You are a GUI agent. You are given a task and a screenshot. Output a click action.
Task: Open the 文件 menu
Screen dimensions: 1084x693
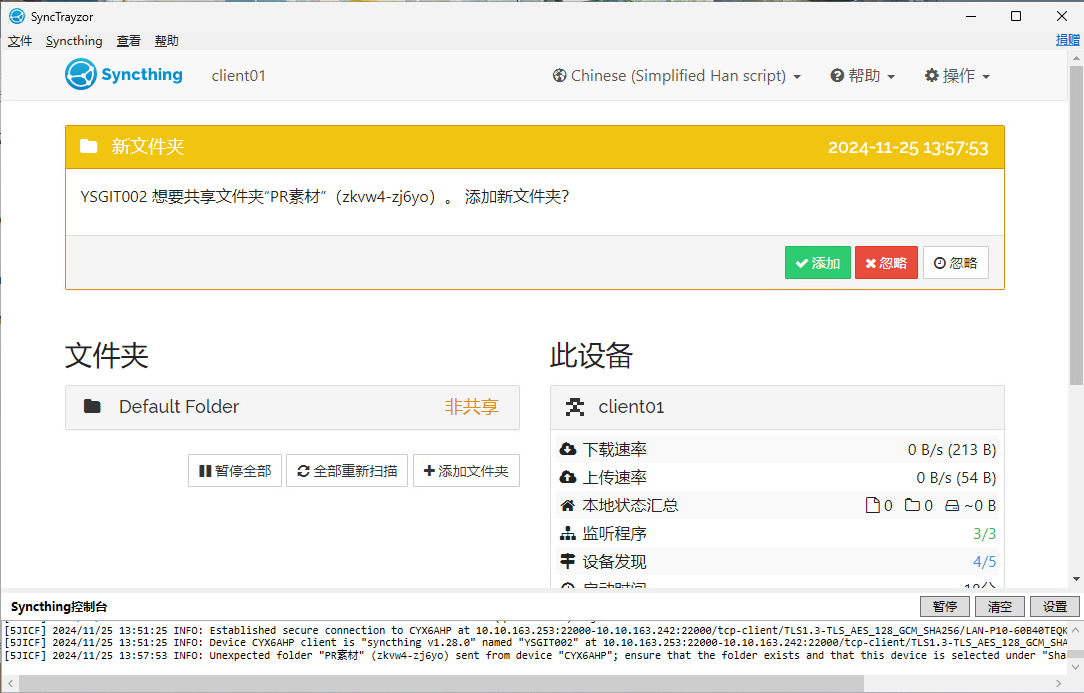tap(20, 41)
